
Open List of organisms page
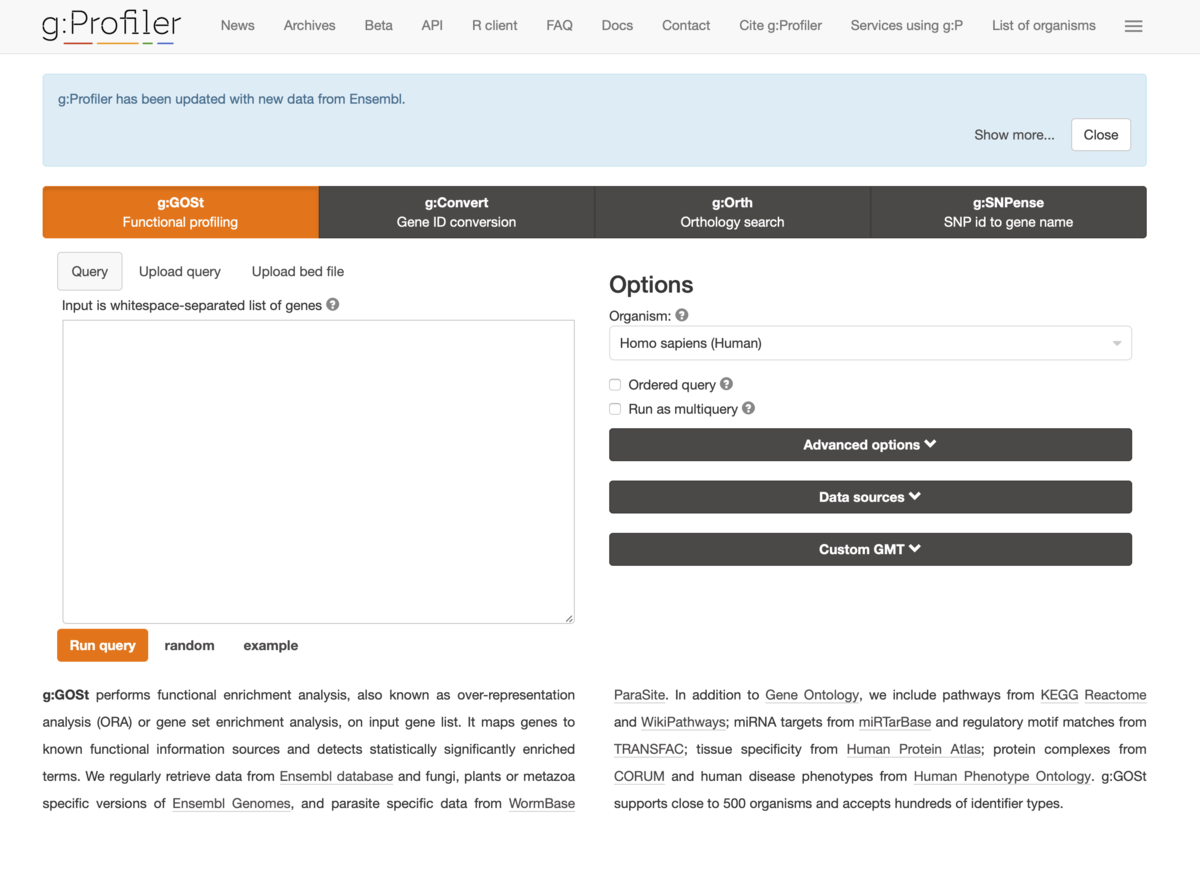pyautogui.click(x=1044, y=25)
